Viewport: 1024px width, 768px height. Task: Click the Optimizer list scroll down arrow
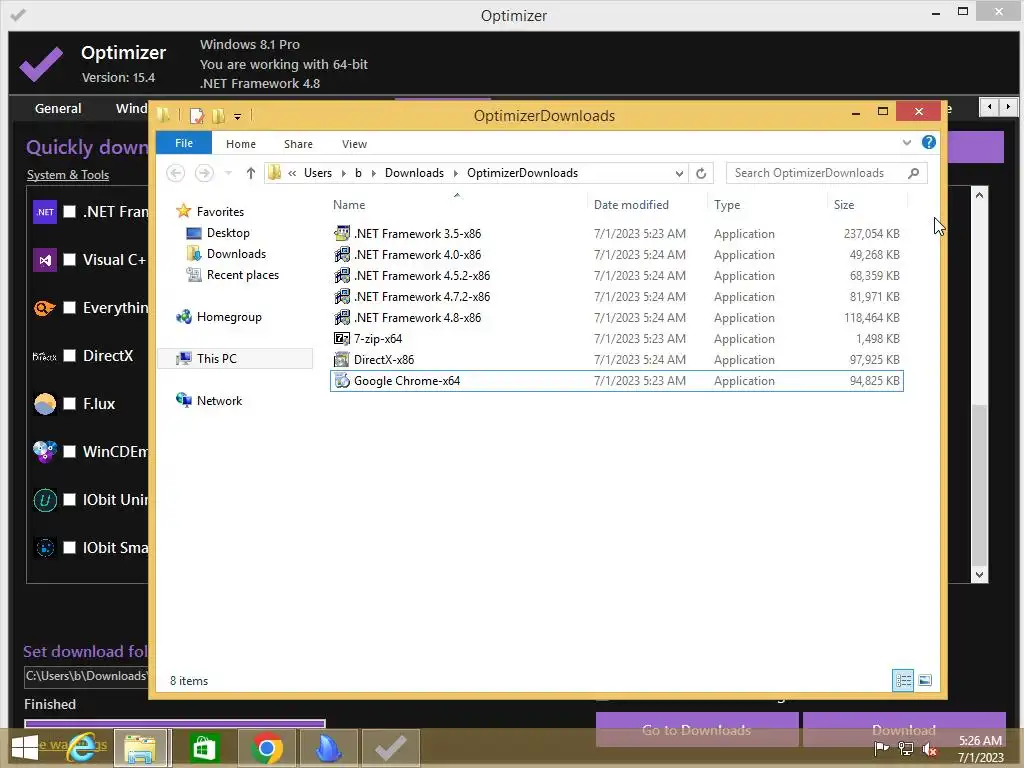(979, 575)
